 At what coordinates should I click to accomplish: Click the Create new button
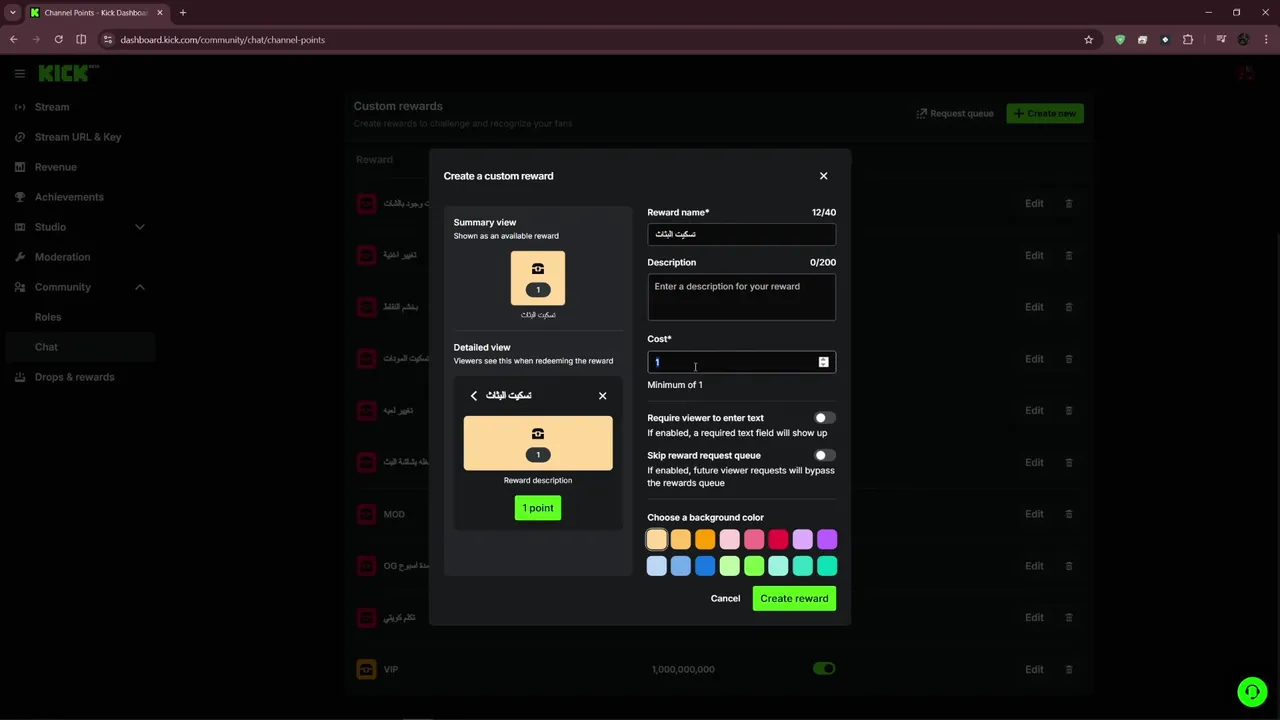tap(1045, 113)
